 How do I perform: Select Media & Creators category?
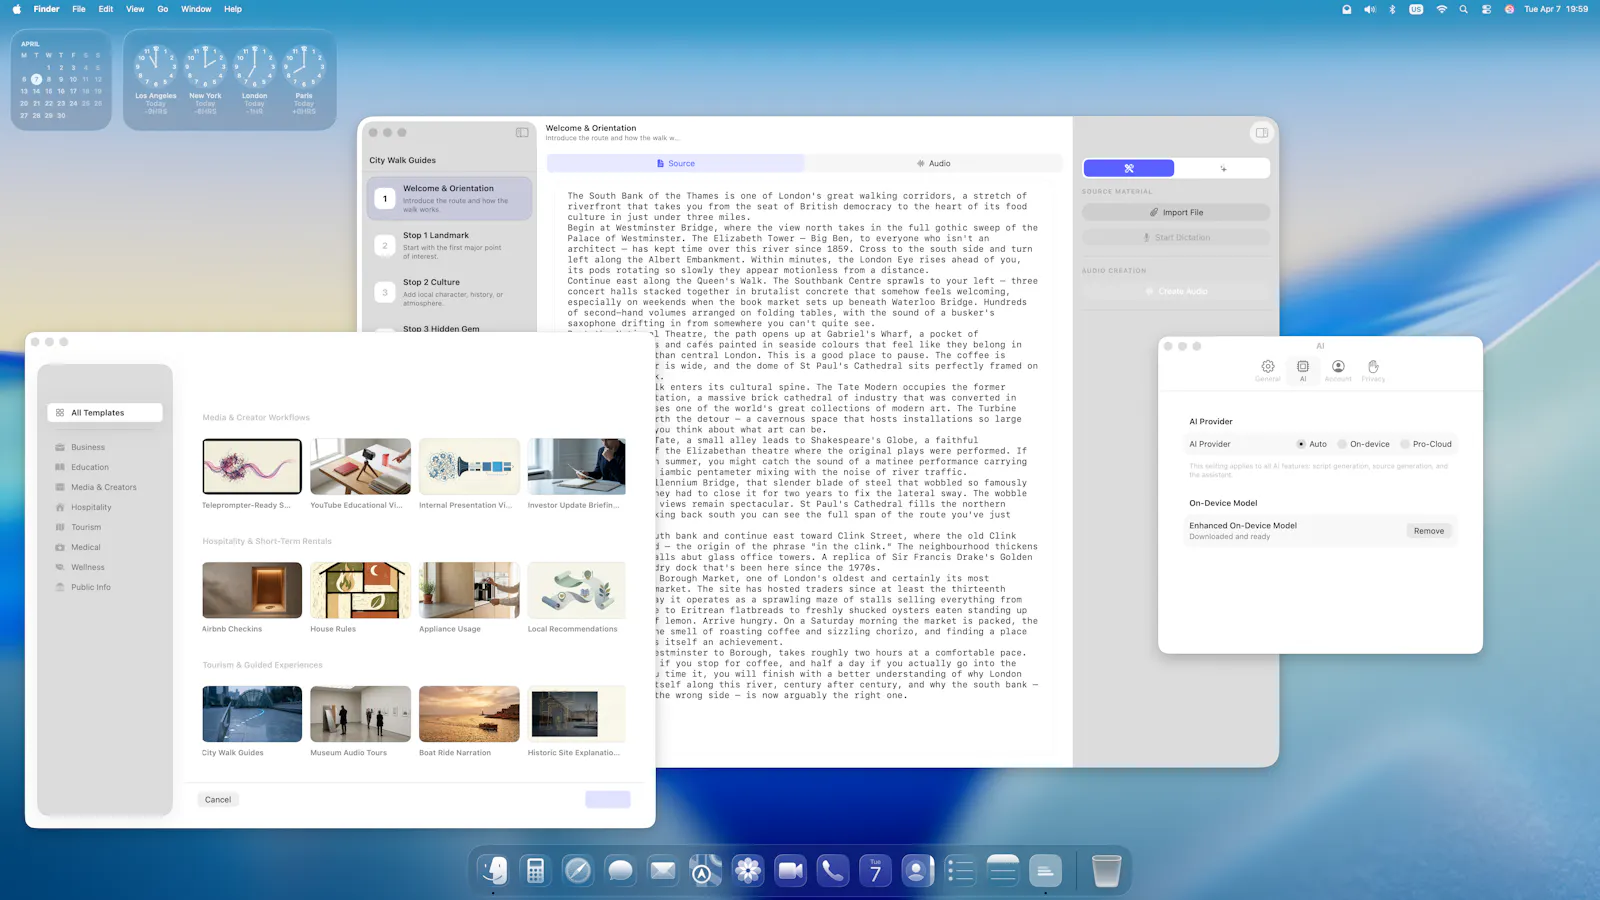(x=105, y=487)
